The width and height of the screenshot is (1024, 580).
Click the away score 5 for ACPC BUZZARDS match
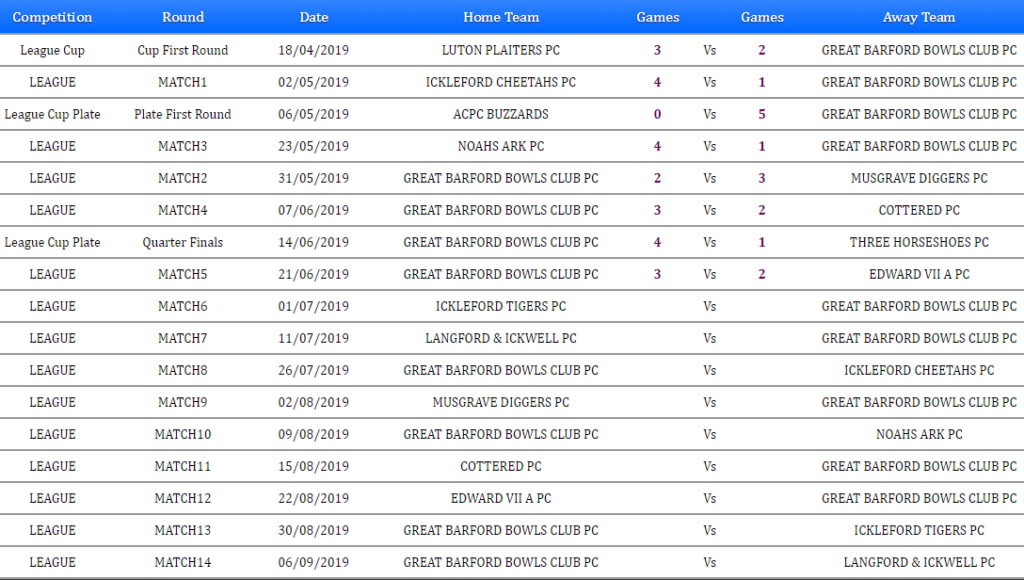[761, 114]
